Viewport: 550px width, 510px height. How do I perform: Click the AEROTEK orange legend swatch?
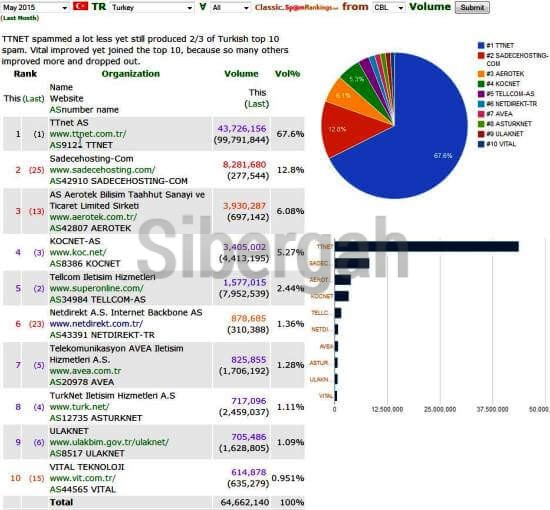click(x=481, y=74)
